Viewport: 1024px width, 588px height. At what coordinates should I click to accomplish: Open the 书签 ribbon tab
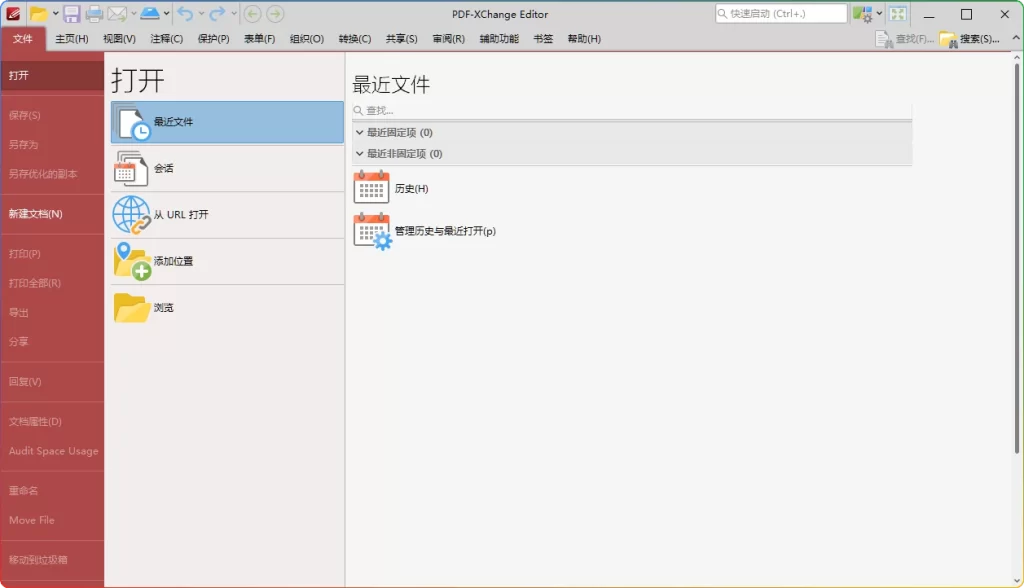[x=543, y=39]
